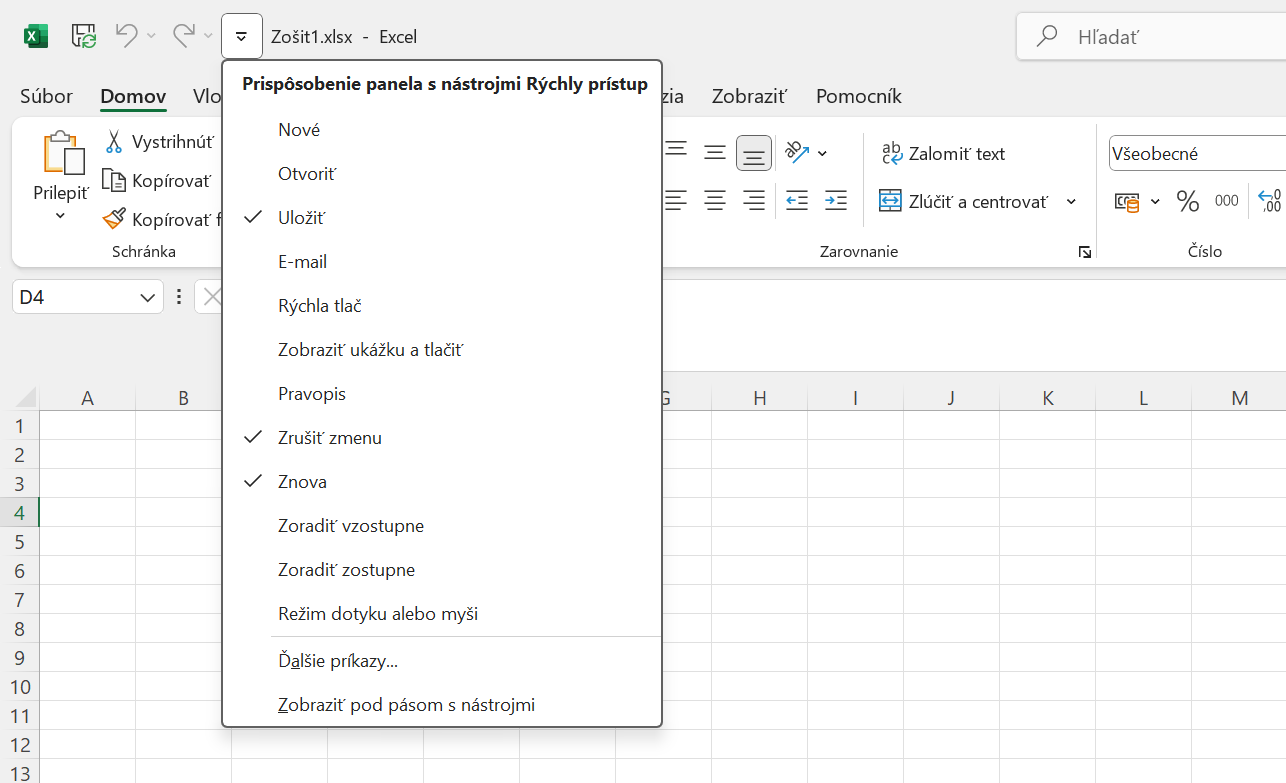Enable Rýchla tlač option
Image resolution: width=1286 pixels, height=783 pixels.
coord(442,306)
